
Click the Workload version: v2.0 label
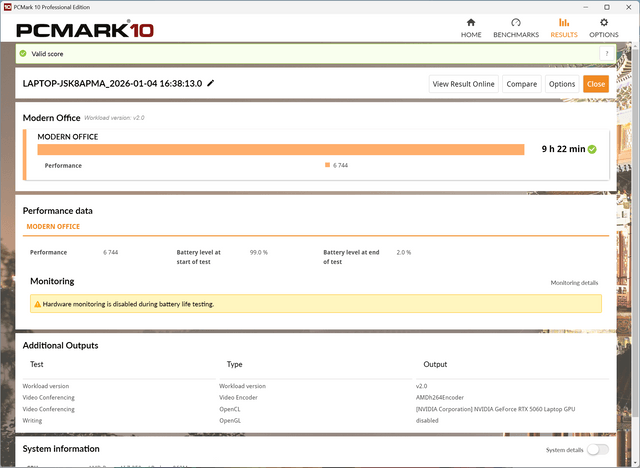(x=114, y=118)
